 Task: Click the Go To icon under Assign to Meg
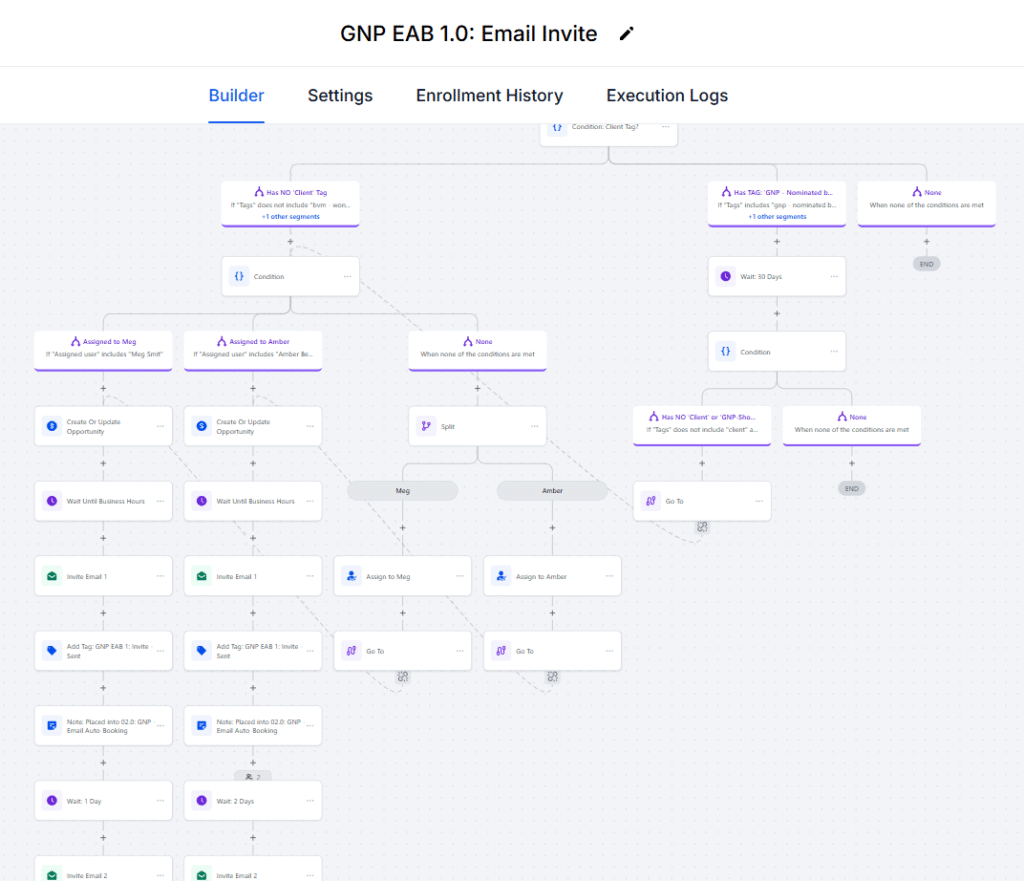point(352,651)
